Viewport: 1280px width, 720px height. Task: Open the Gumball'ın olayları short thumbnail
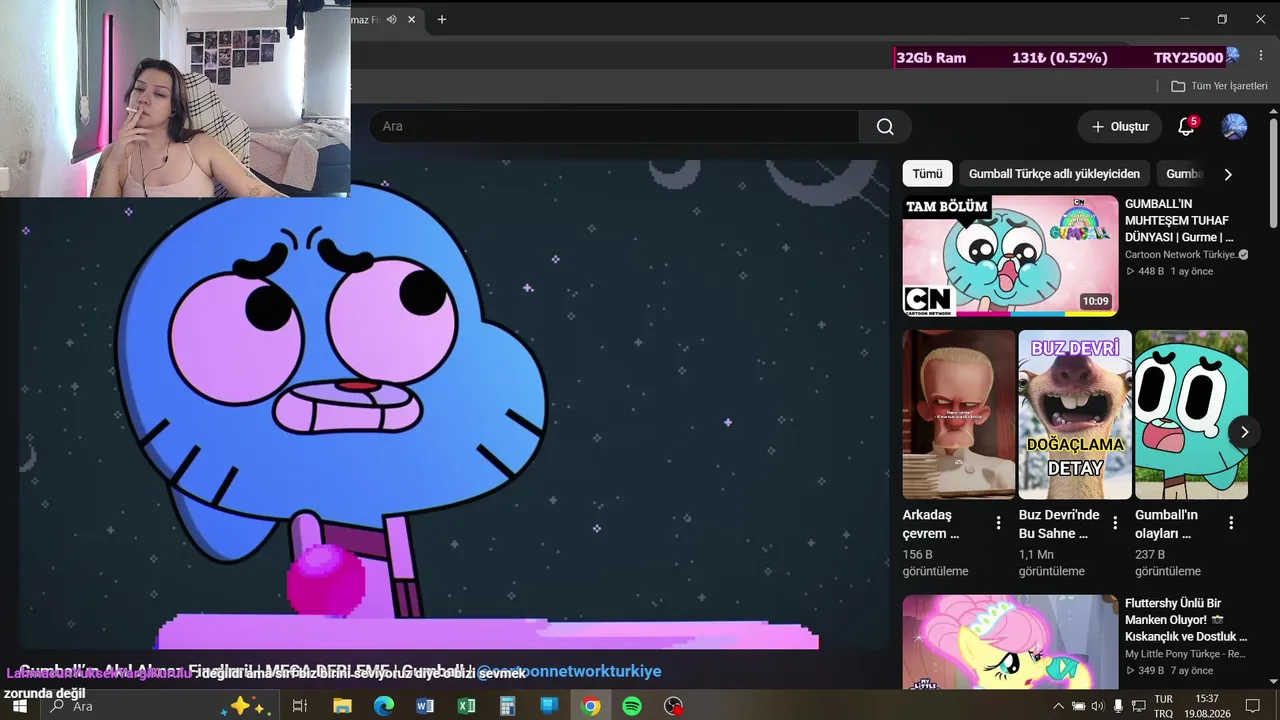[1191, 414]
